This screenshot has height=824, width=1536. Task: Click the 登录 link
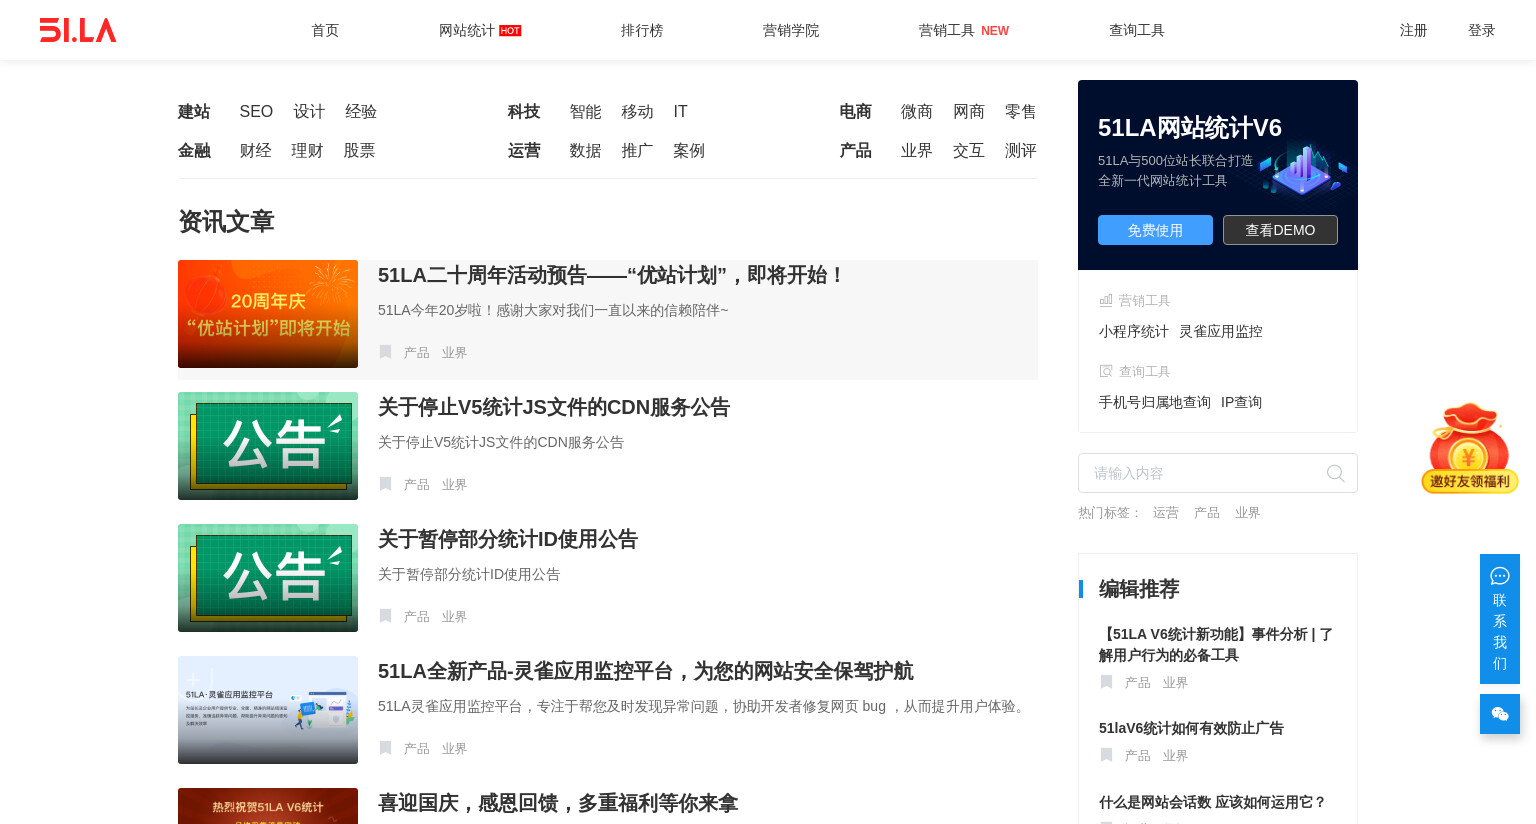pos(1481,30)
